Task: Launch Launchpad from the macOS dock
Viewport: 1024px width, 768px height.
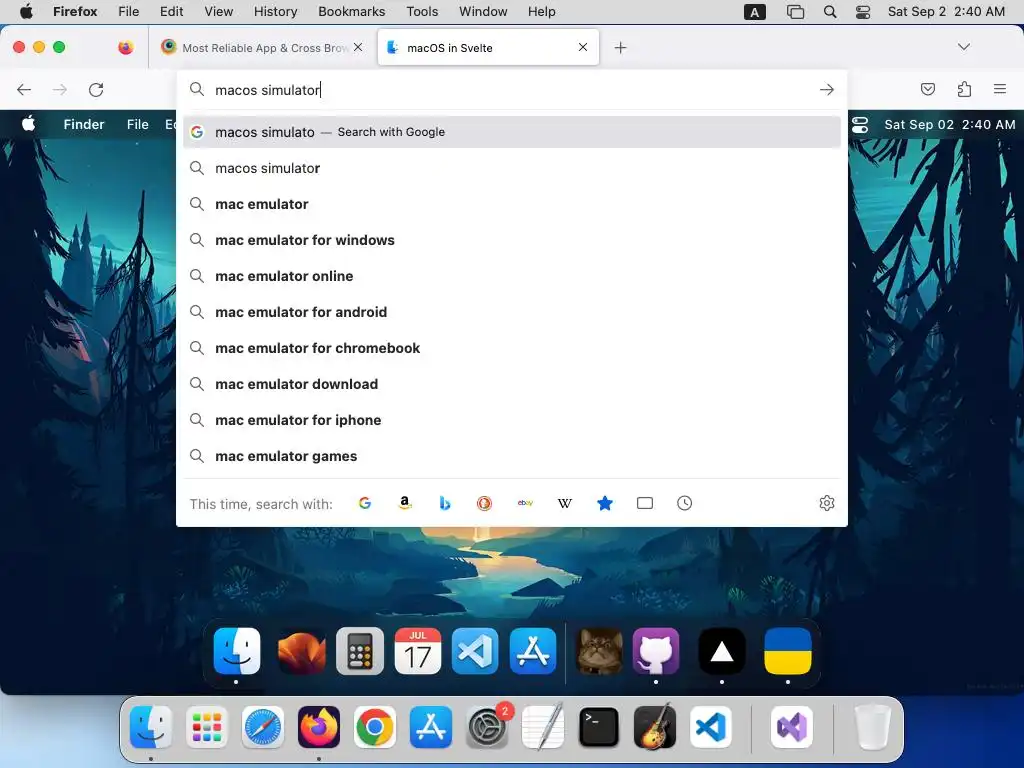Action: 206,727
